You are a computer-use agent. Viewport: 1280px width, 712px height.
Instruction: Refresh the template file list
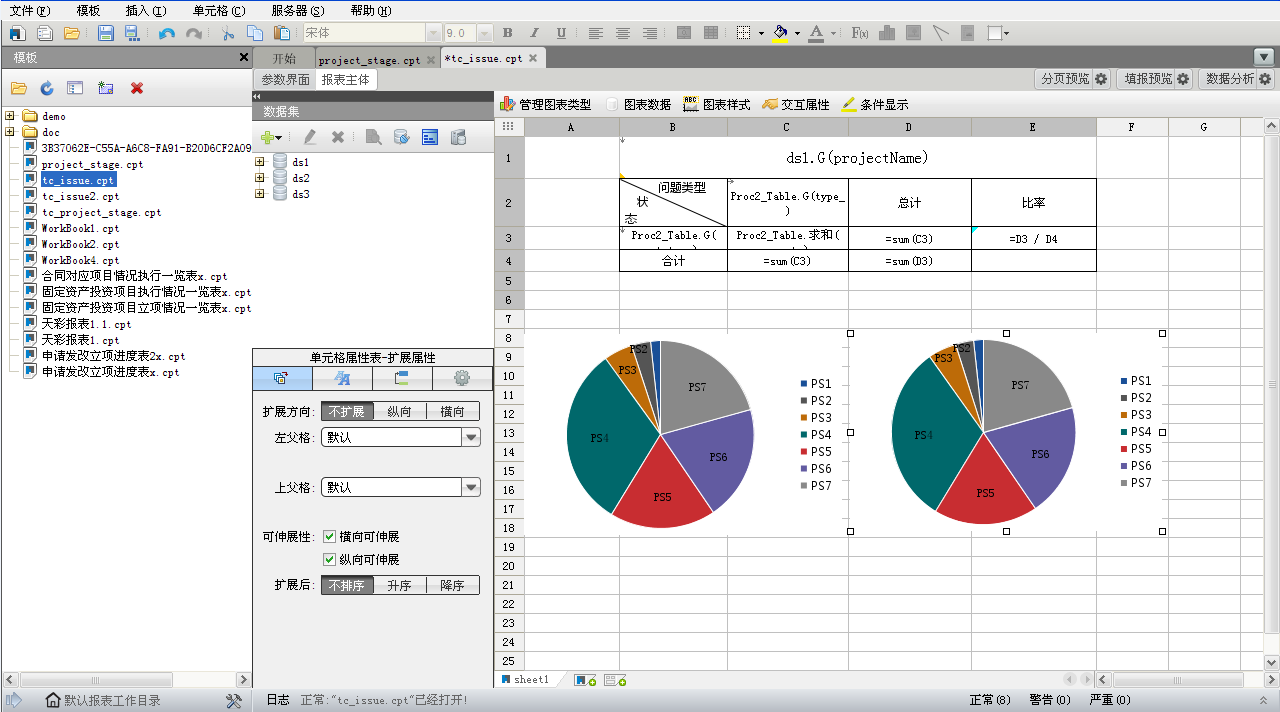[47, 88]
